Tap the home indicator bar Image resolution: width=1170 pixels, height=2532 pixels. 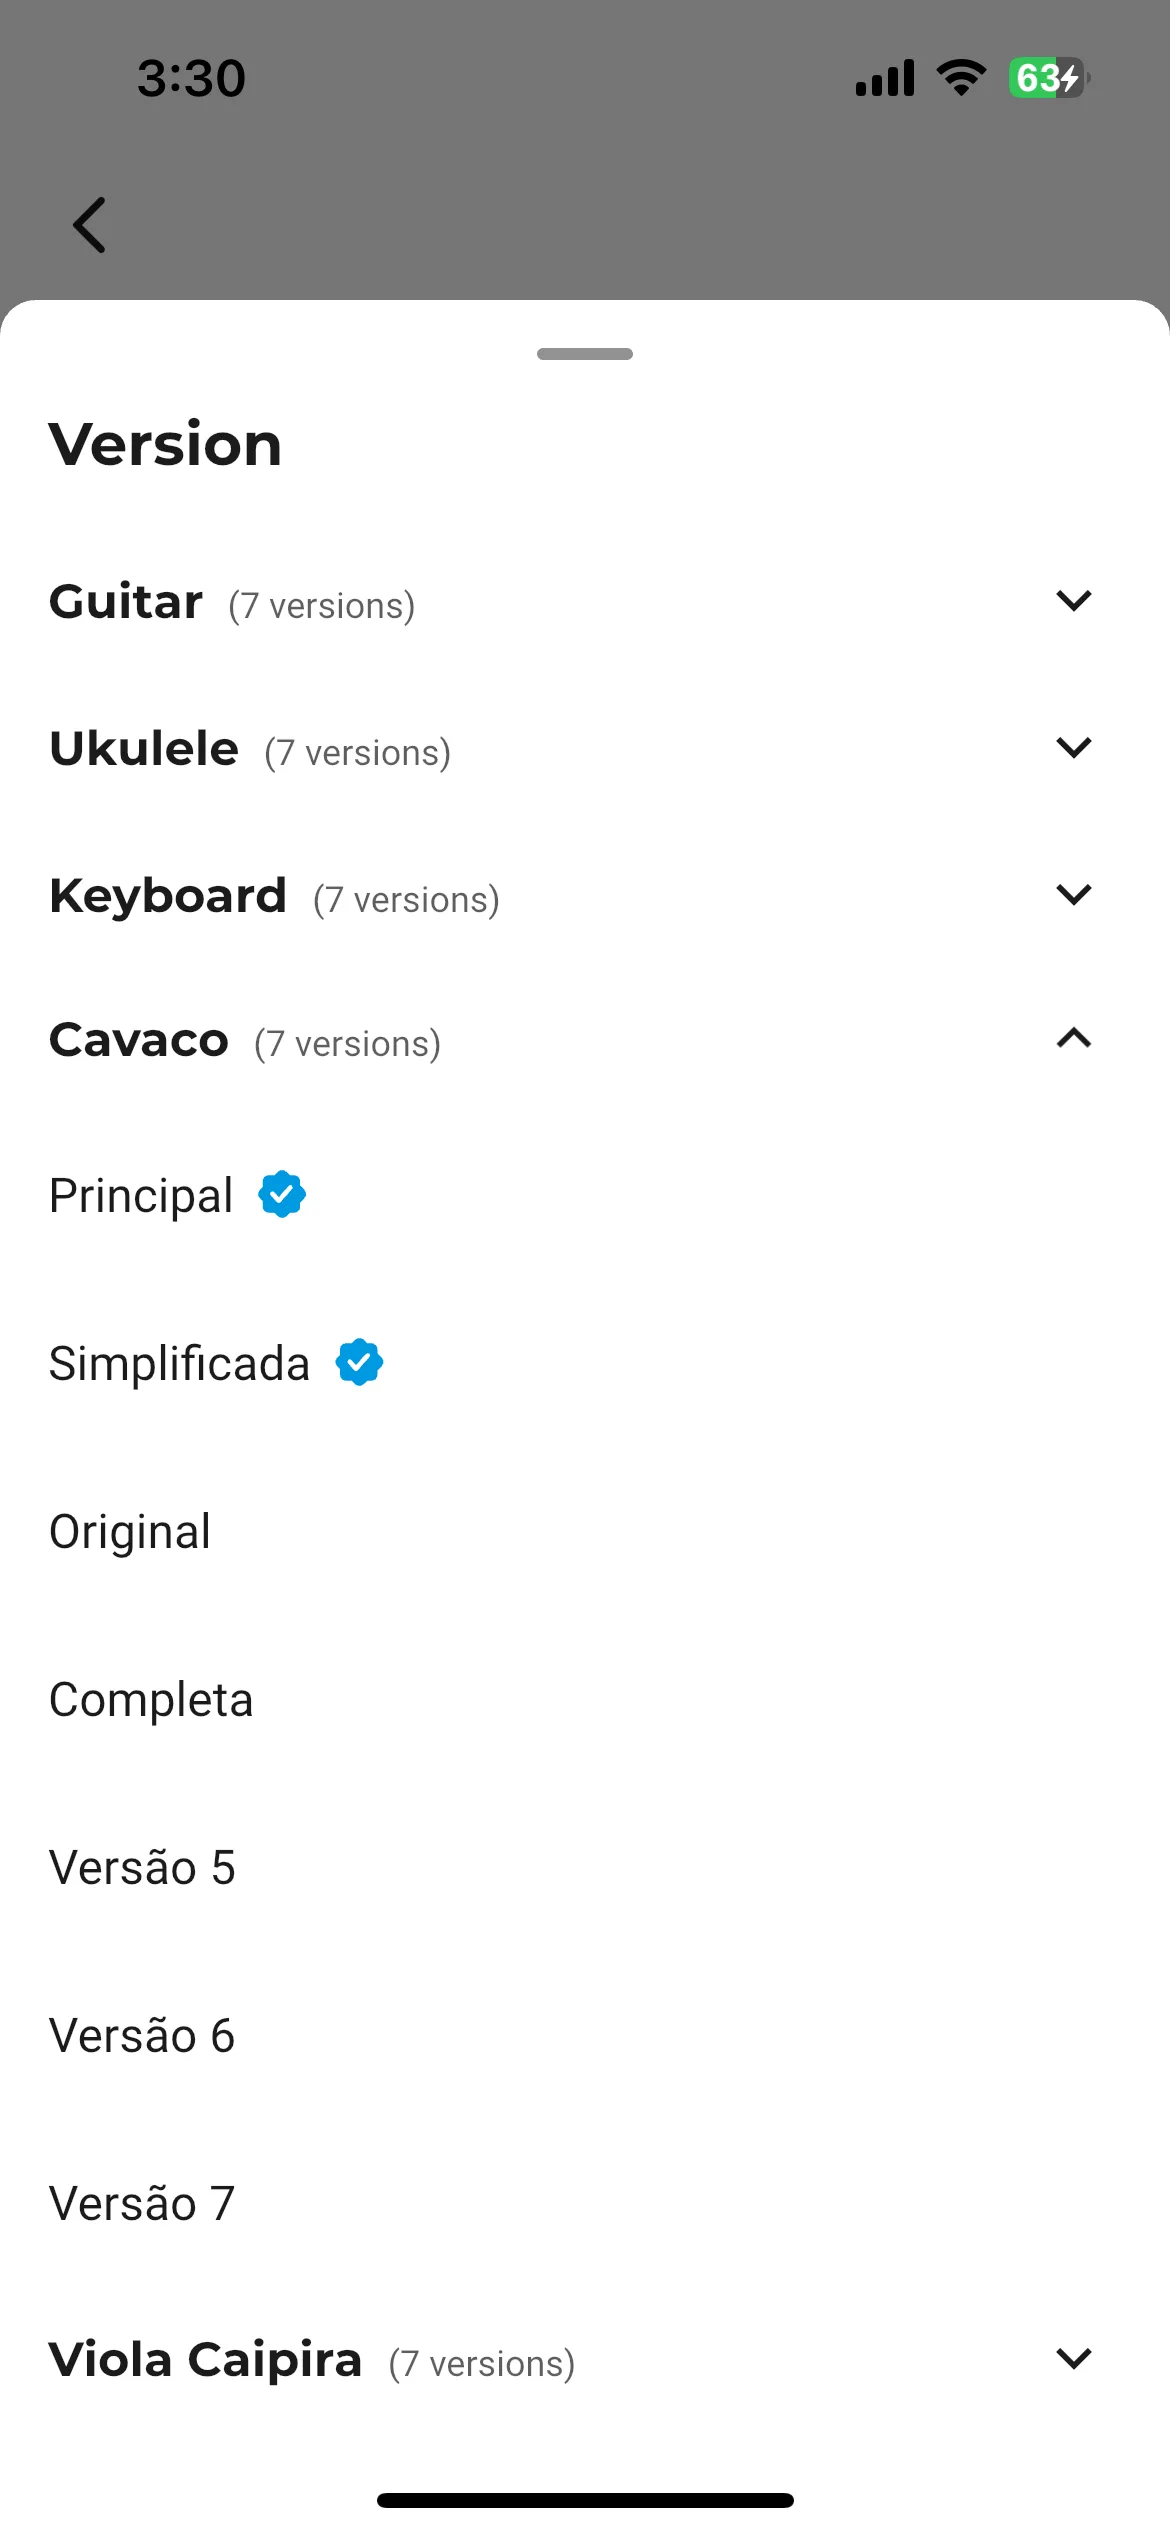[585, 2500]
